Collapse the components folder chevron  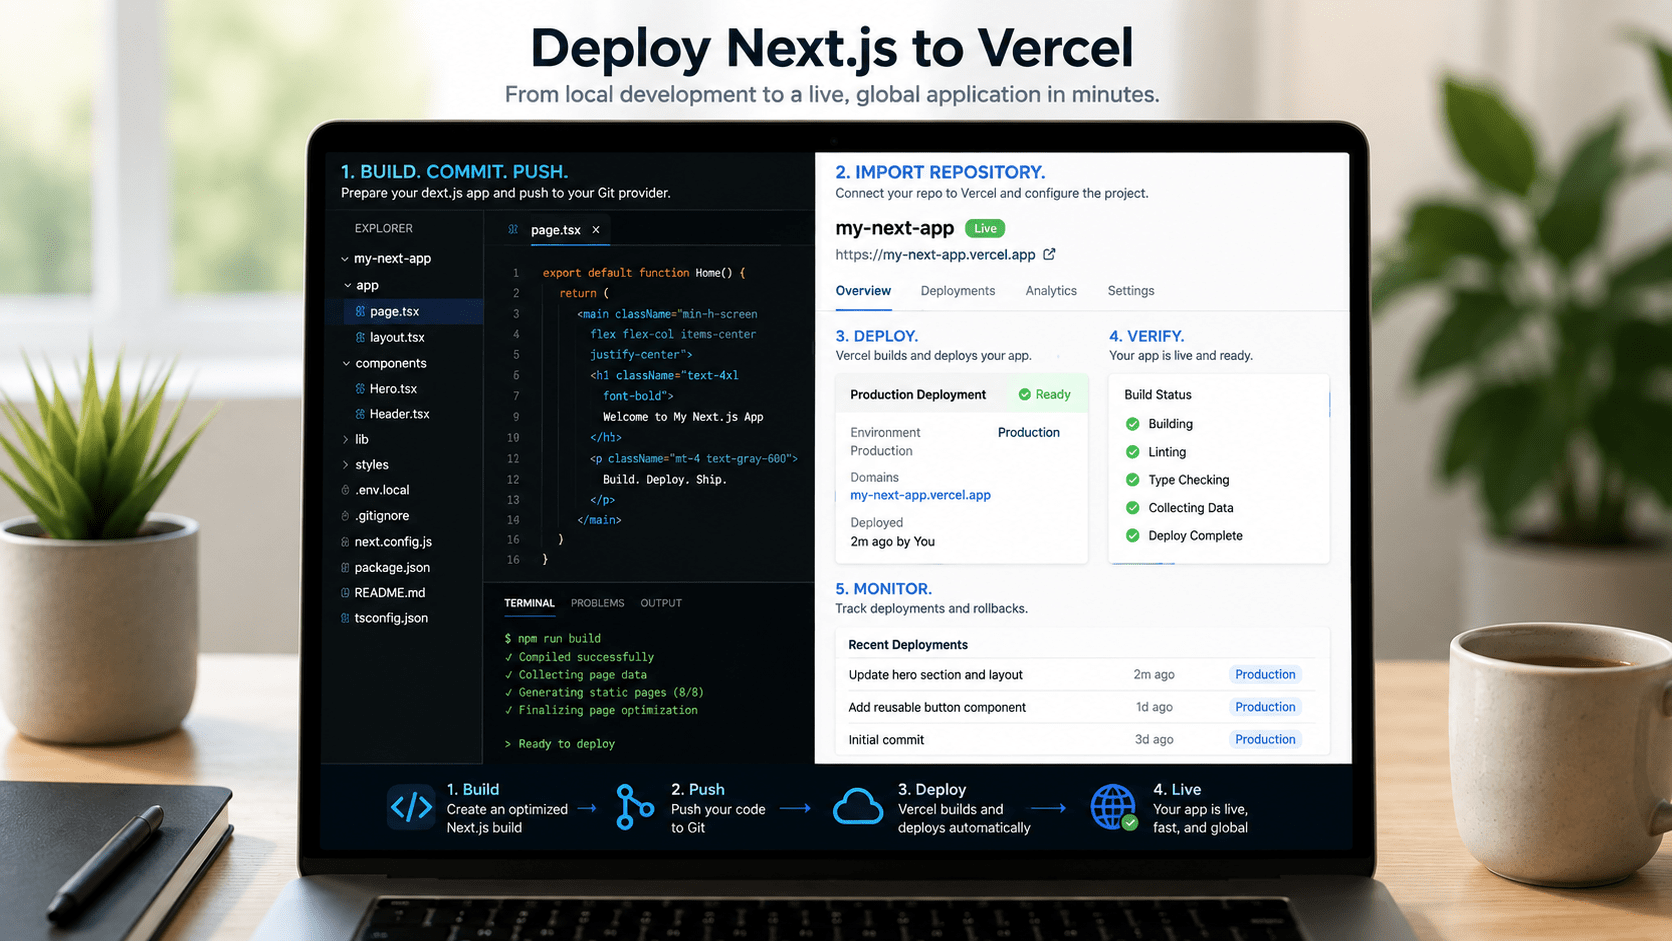pos(346,364)
